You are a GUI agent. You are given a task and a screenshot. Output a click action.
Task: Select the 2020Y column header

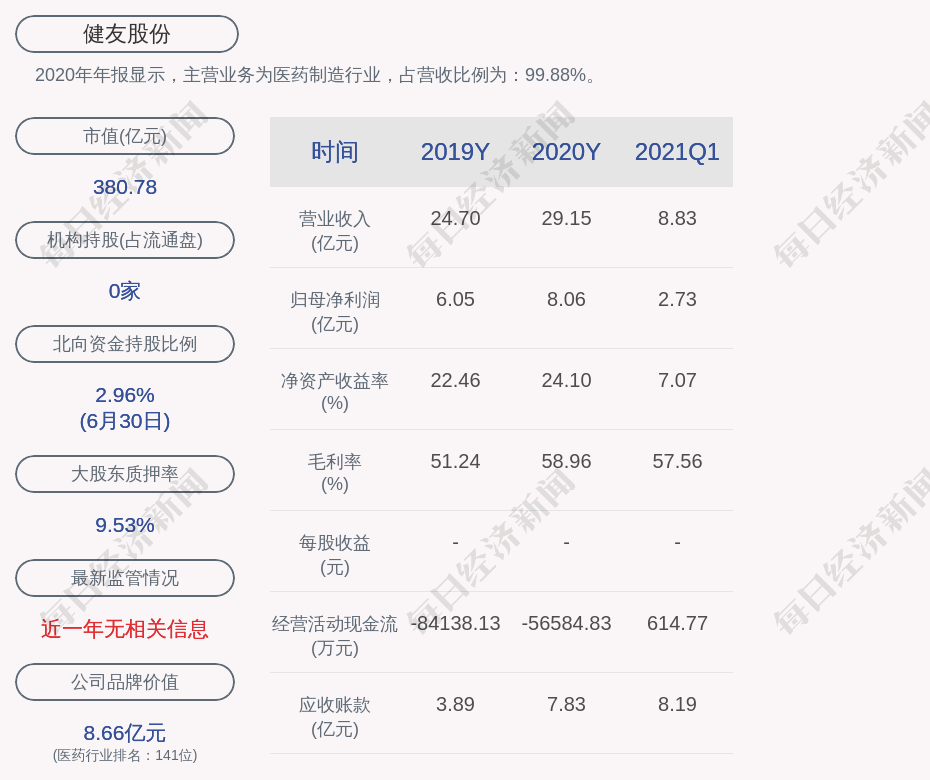(566, 152)
